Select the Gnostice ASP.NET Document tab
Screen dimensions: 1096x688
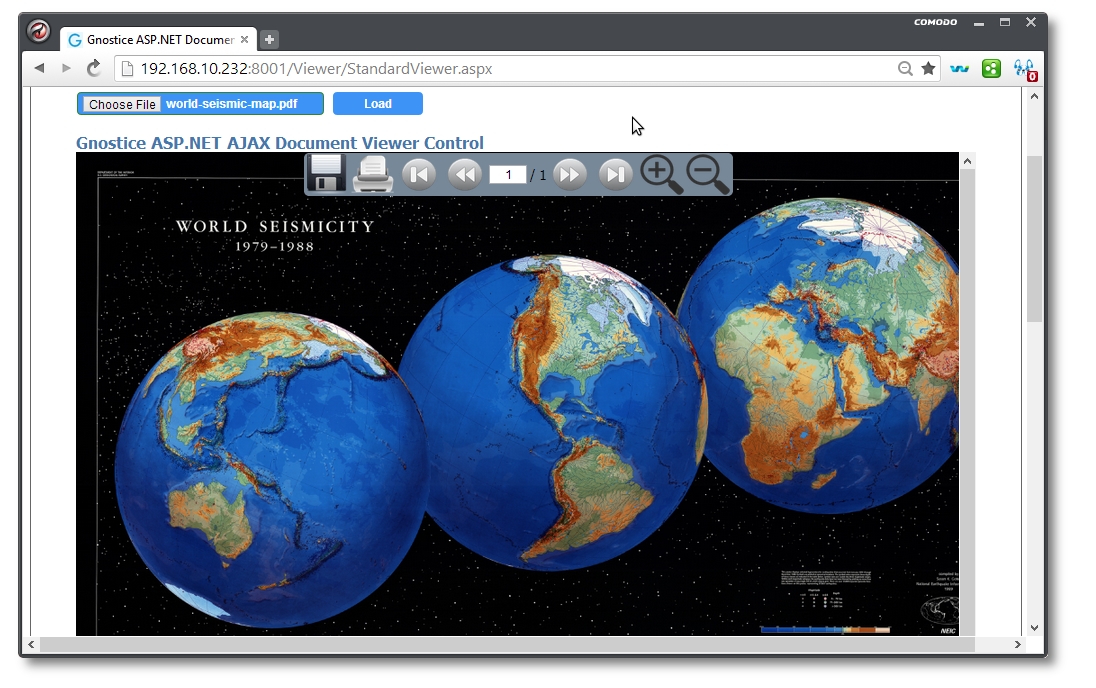[x=159, y=40]
